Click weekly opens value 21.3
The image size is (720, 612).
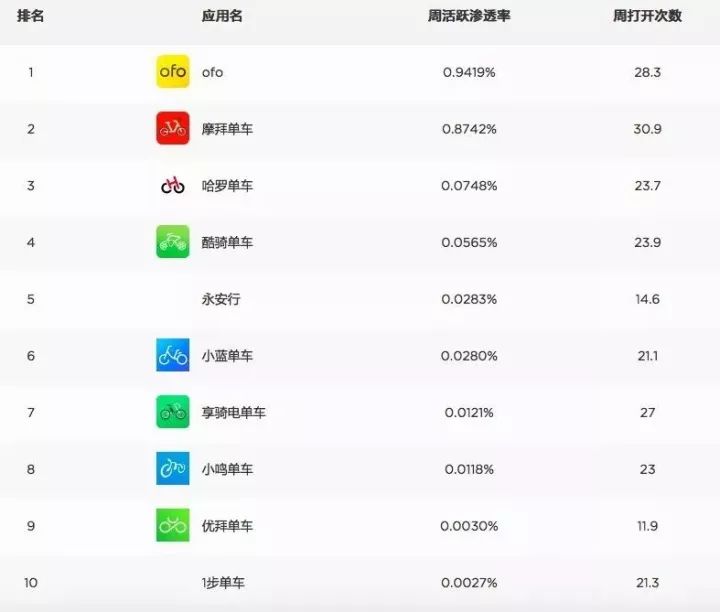[647, 583]
